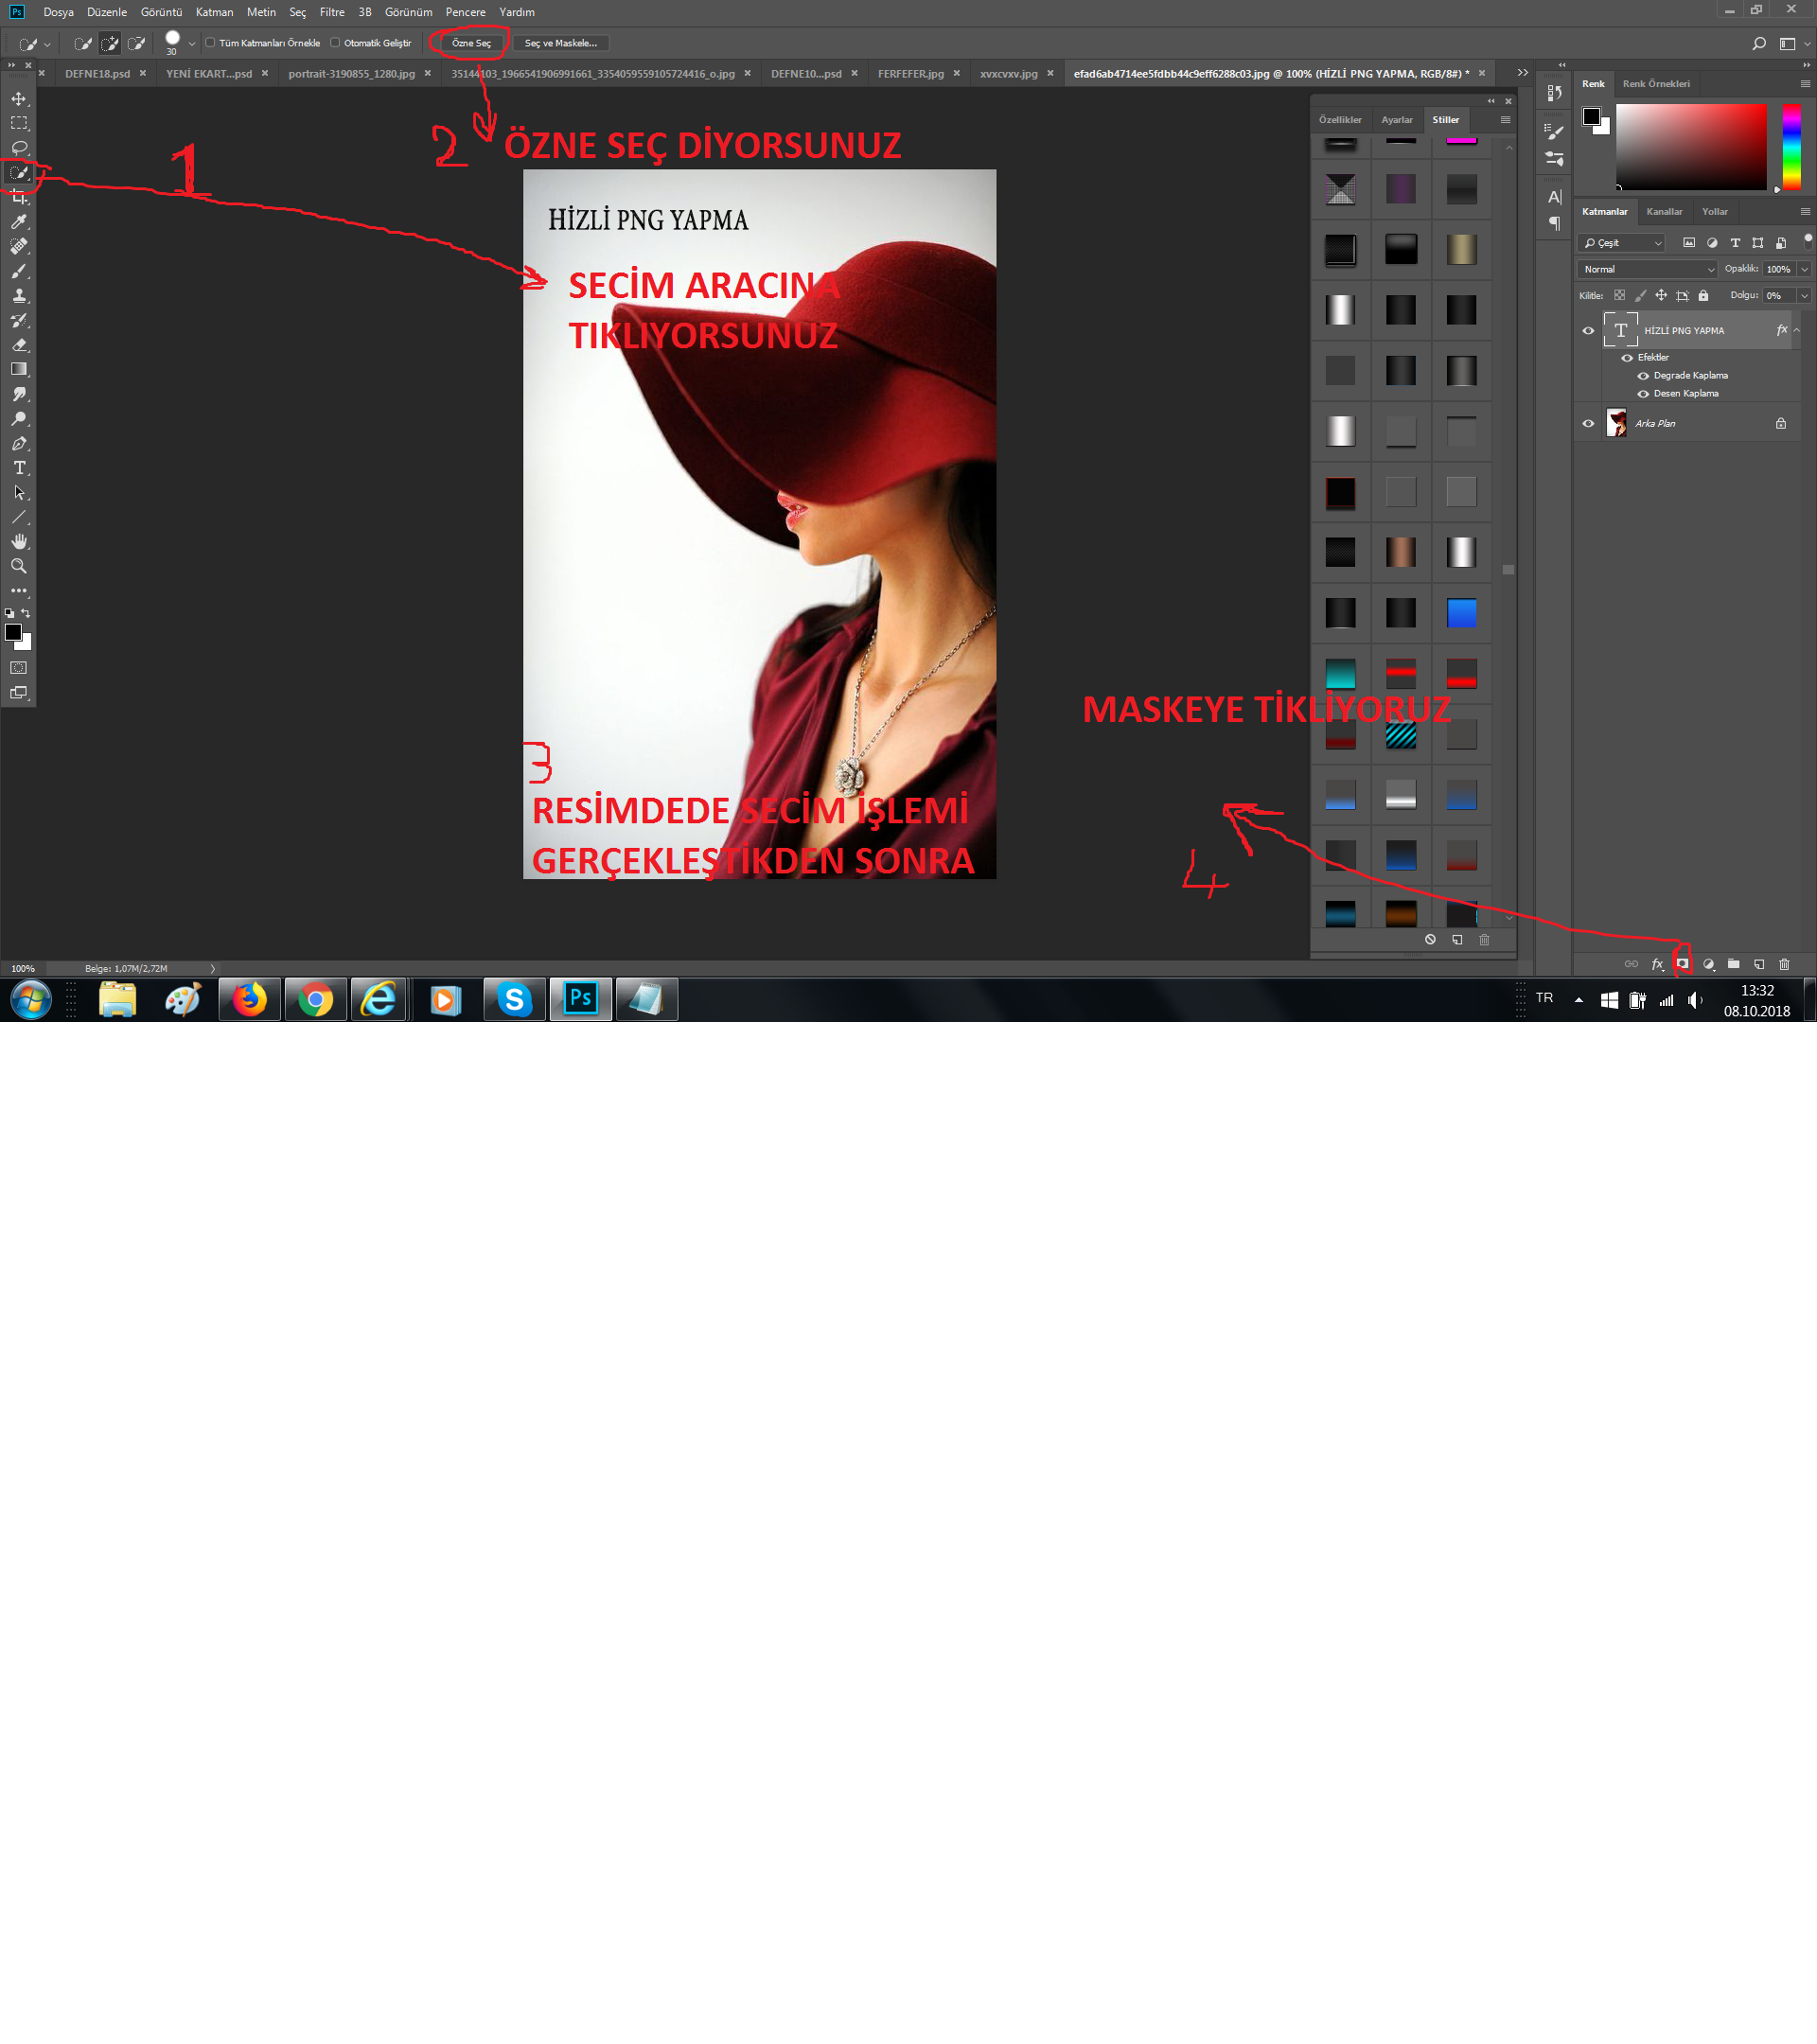Screen dimensions: 1817x2044
Task: Click the Özne Seç button
Action: point(471,43)
